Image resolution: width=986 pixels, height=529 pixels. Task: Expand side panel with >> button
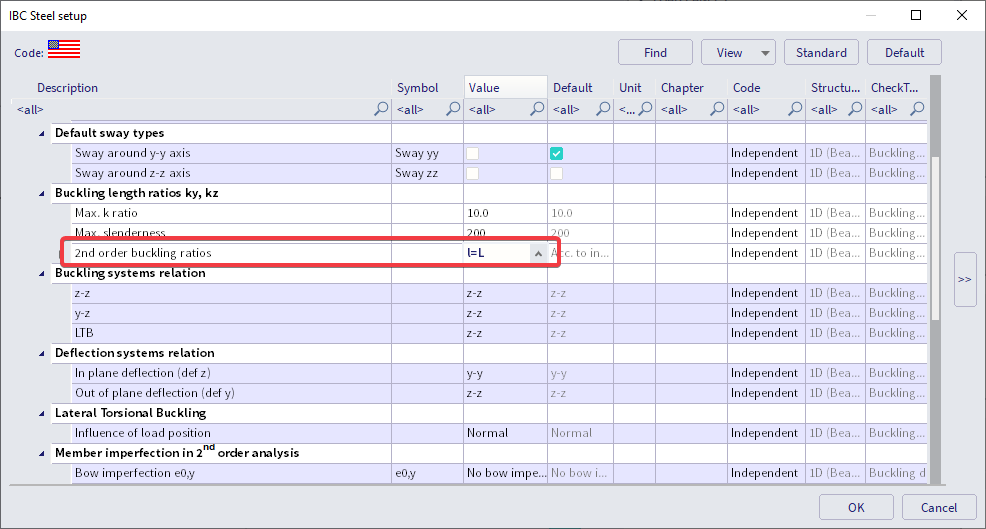click(x=965, y=279)
